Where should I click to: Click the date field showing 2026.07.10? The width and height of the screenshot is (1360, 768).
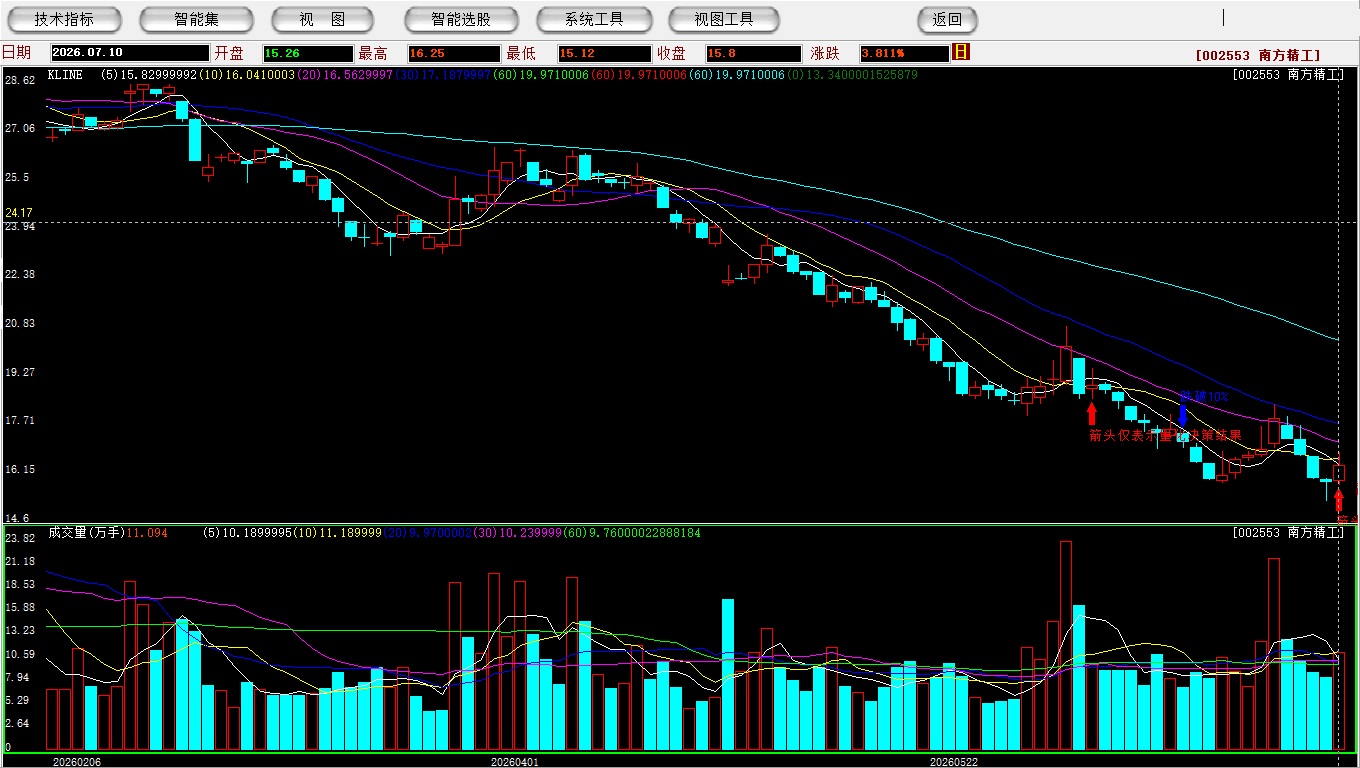click(130, 53)
